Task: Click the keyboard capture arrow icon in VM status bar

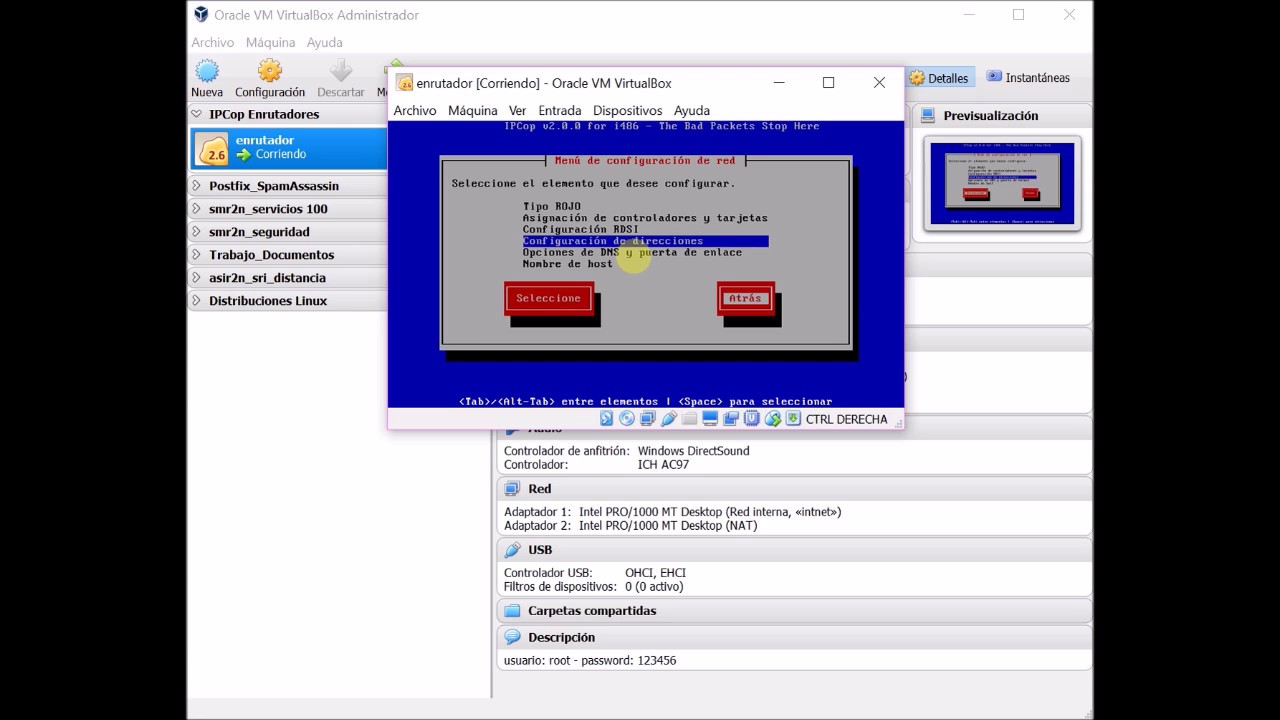Action: point(793,419)
